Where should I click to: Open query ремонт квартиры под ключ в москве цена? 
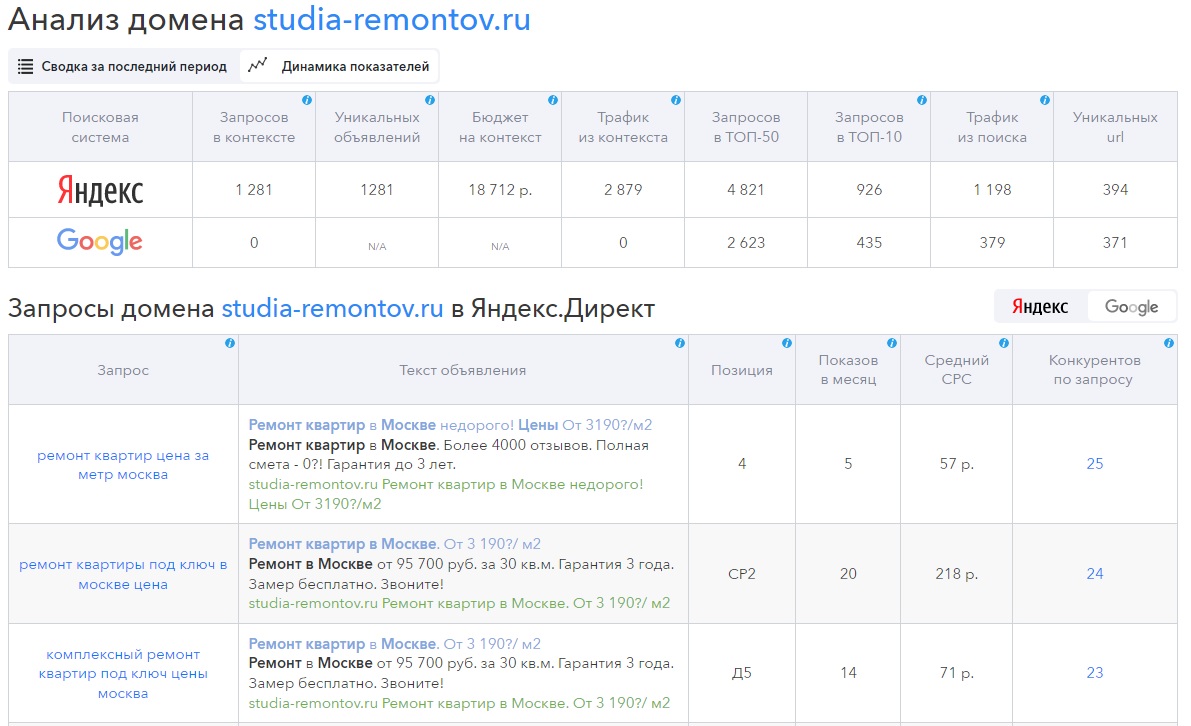coord(123,574)
